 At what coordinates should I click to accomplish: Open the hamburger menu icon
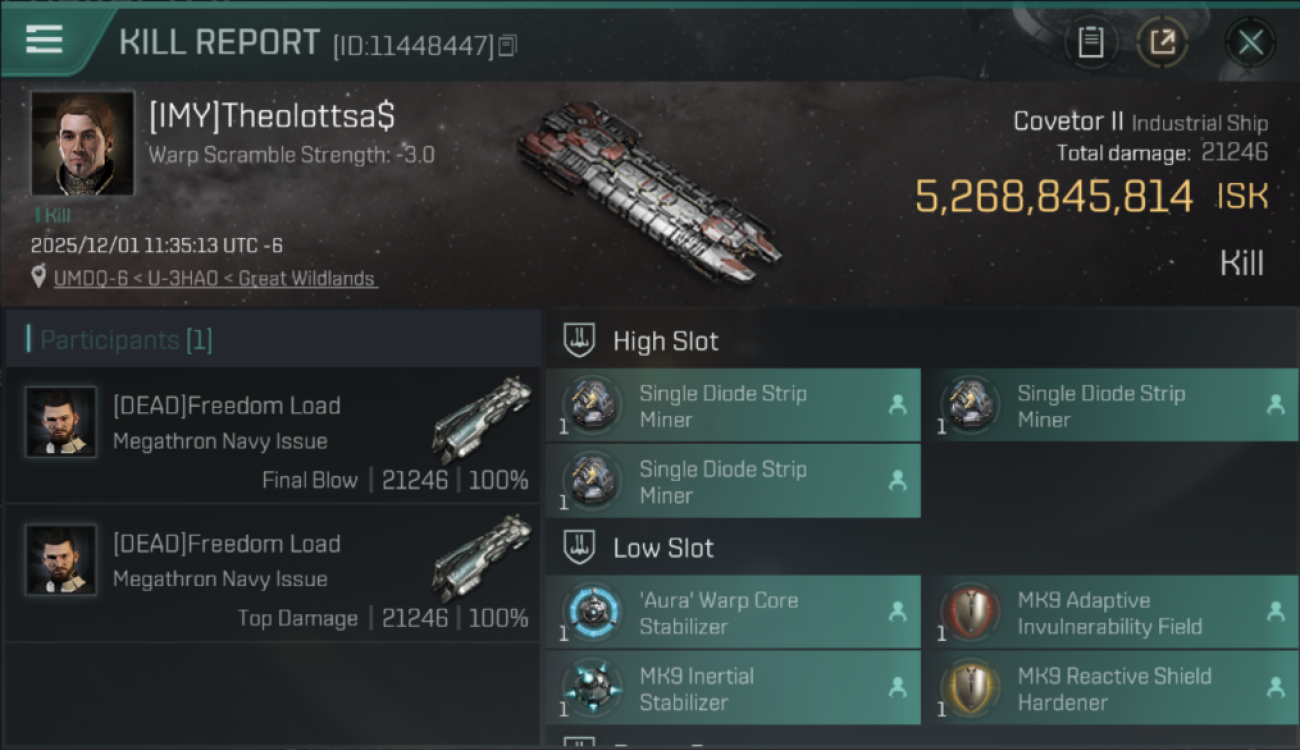point(45,40)
